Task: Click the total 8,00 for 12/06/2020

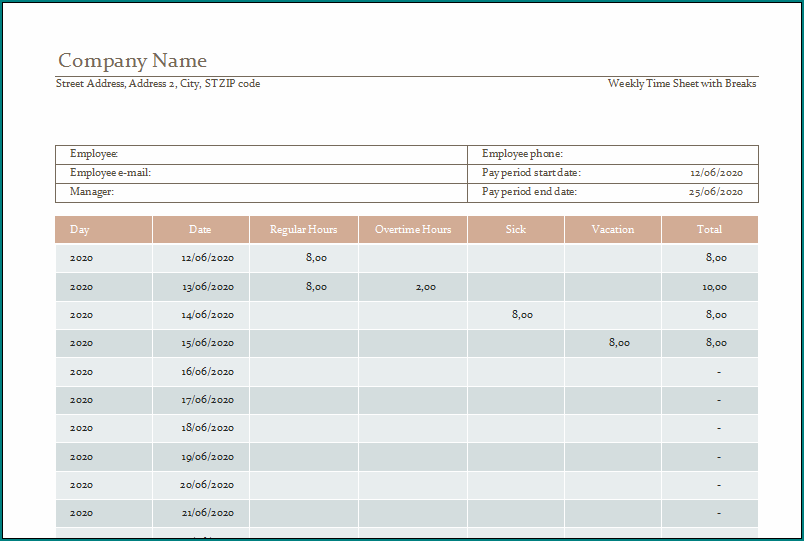Action: coord(710,258)
